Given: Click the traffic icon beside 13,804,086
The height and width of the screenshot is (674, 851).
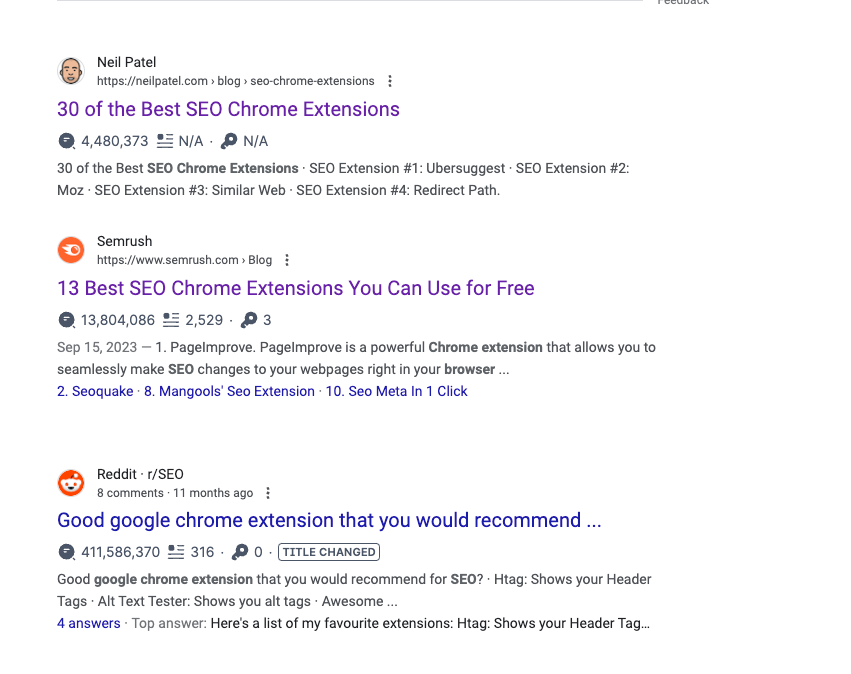Looking at the screenshot, I should (66, 319).
